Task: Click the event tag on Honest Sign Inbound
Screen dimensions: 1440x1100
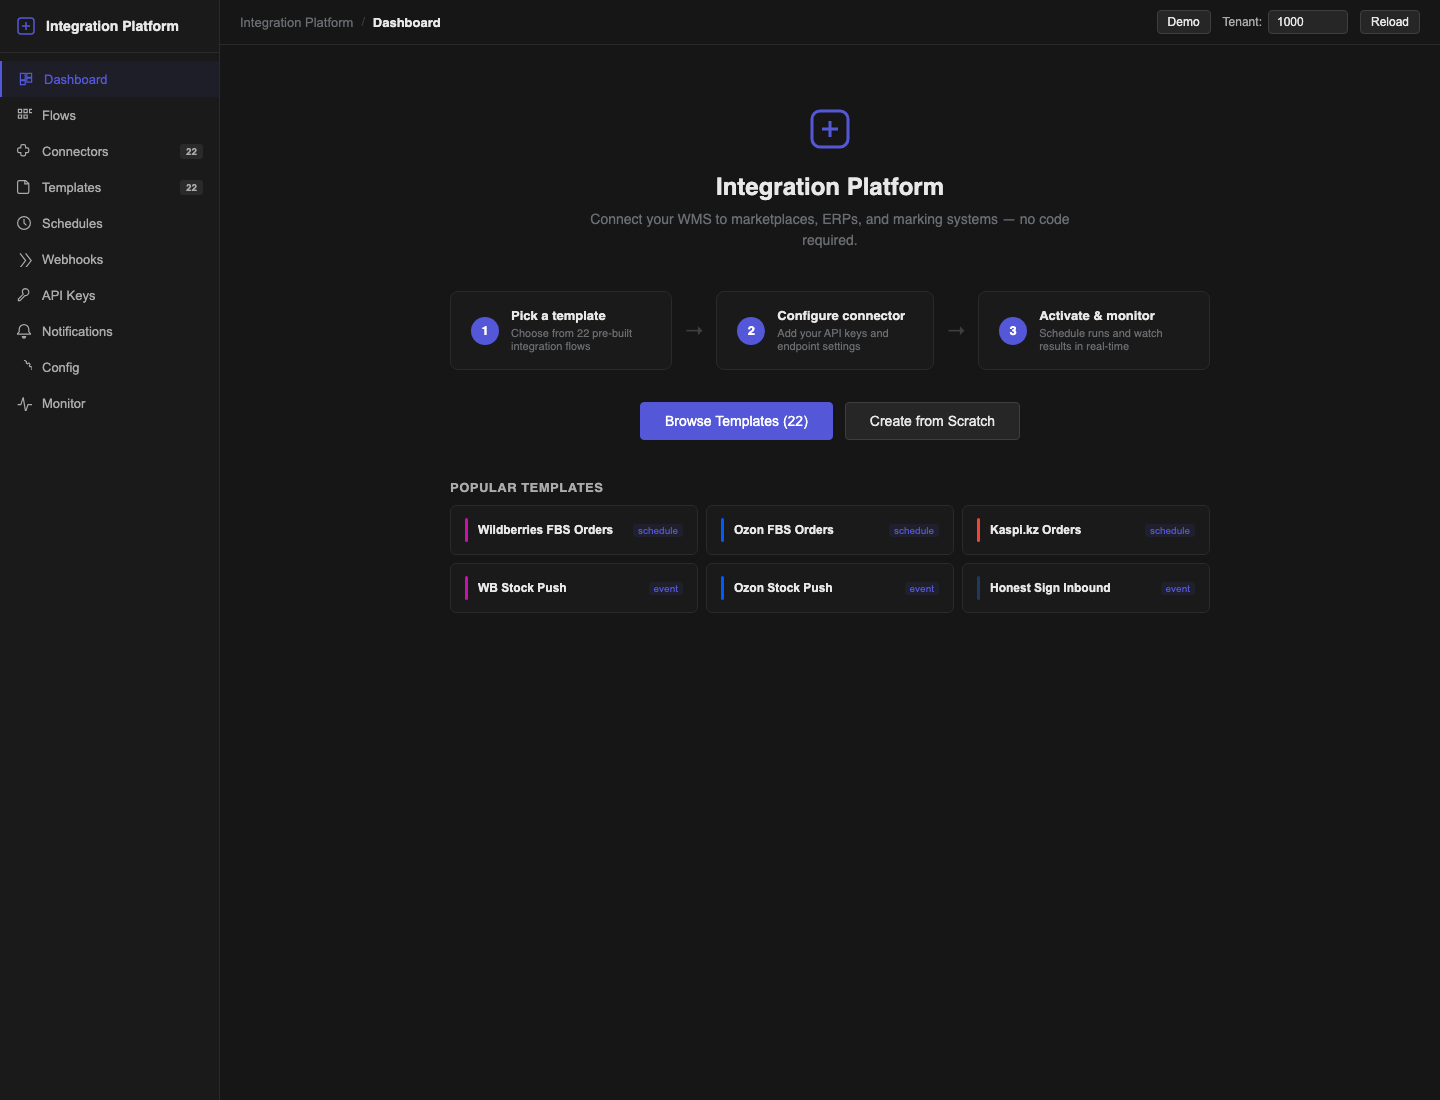Action: (1178, 589)
